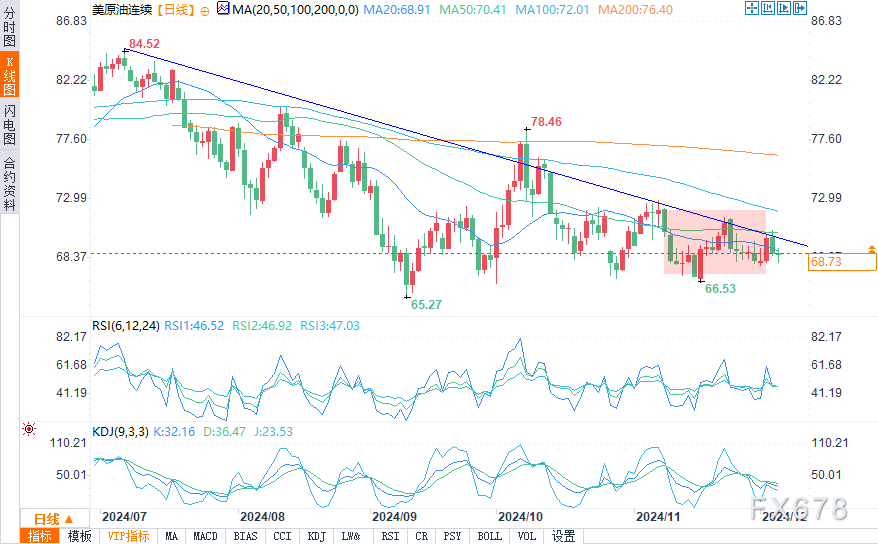Toggle the MACD indicator button

click(205, 536)
